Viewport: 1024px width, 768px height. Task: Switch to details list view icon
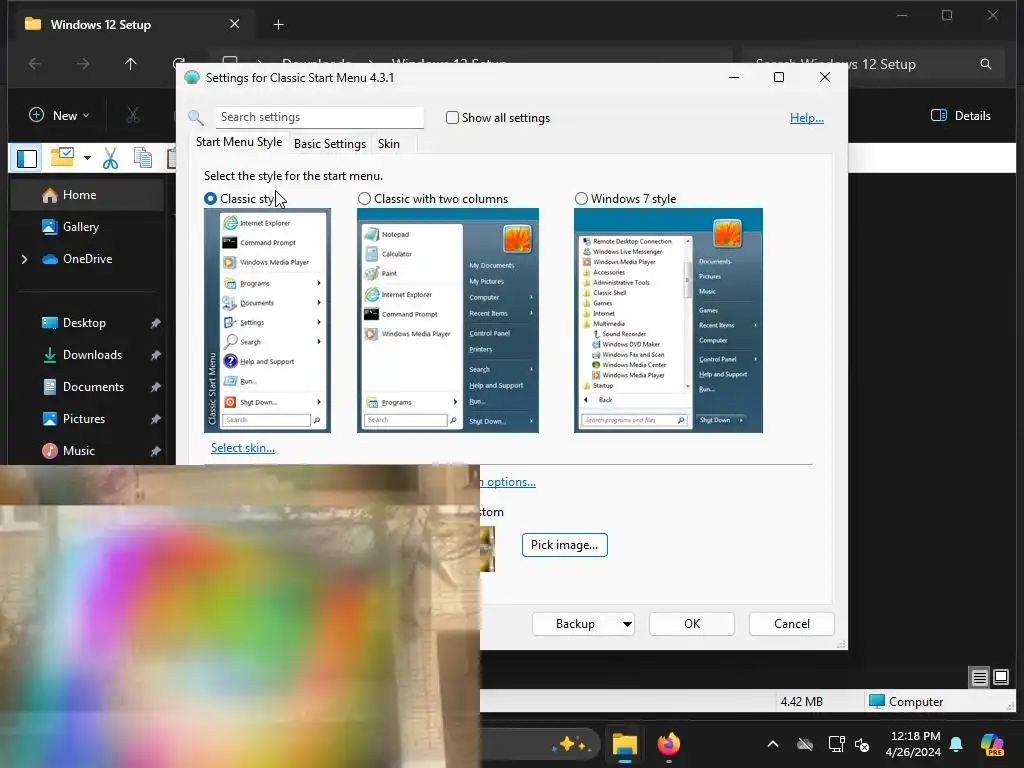click(x=980, y=678)
